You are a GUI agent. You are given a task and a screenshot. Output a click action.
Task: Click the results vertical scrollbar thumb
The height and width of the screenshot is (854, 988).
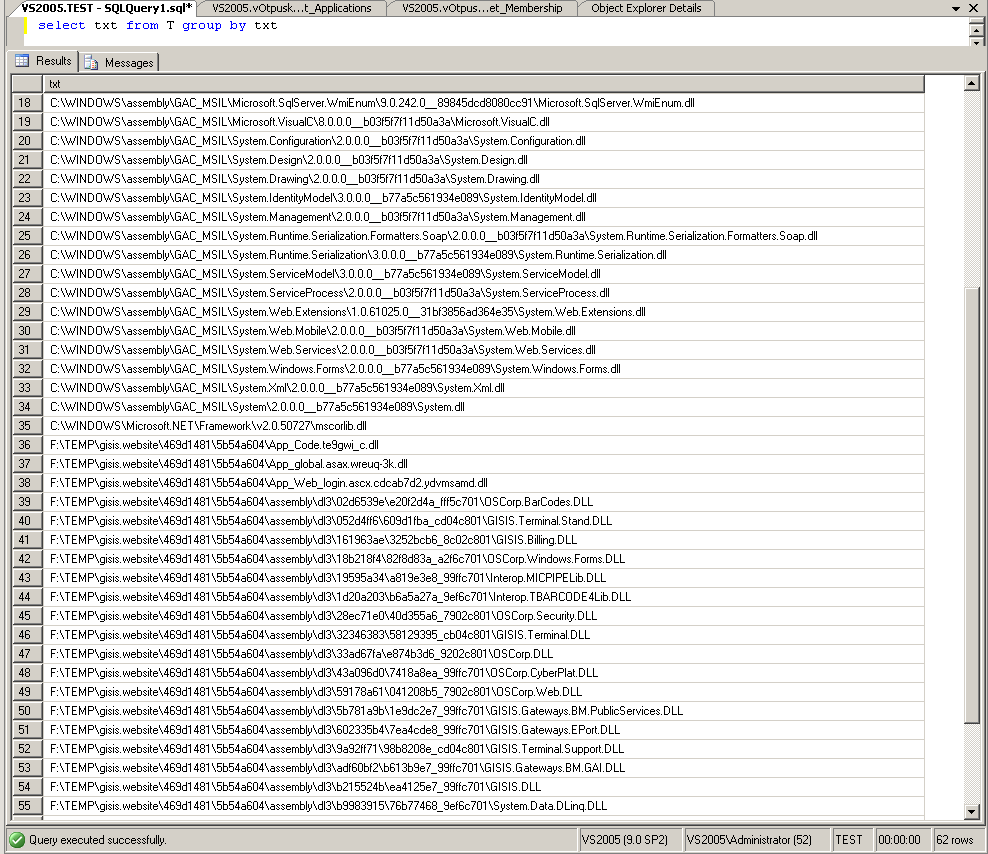[972, 504]
